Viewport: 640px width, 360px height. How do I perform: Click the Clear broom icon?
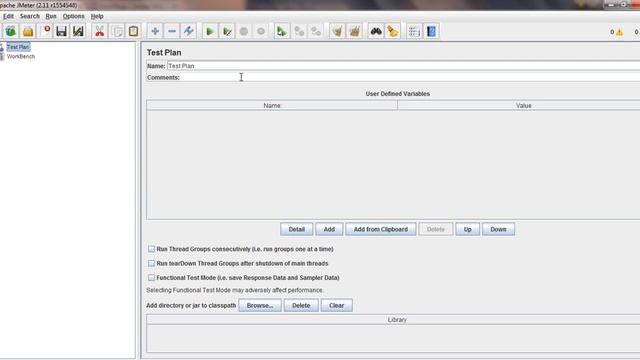pos(337,31)
